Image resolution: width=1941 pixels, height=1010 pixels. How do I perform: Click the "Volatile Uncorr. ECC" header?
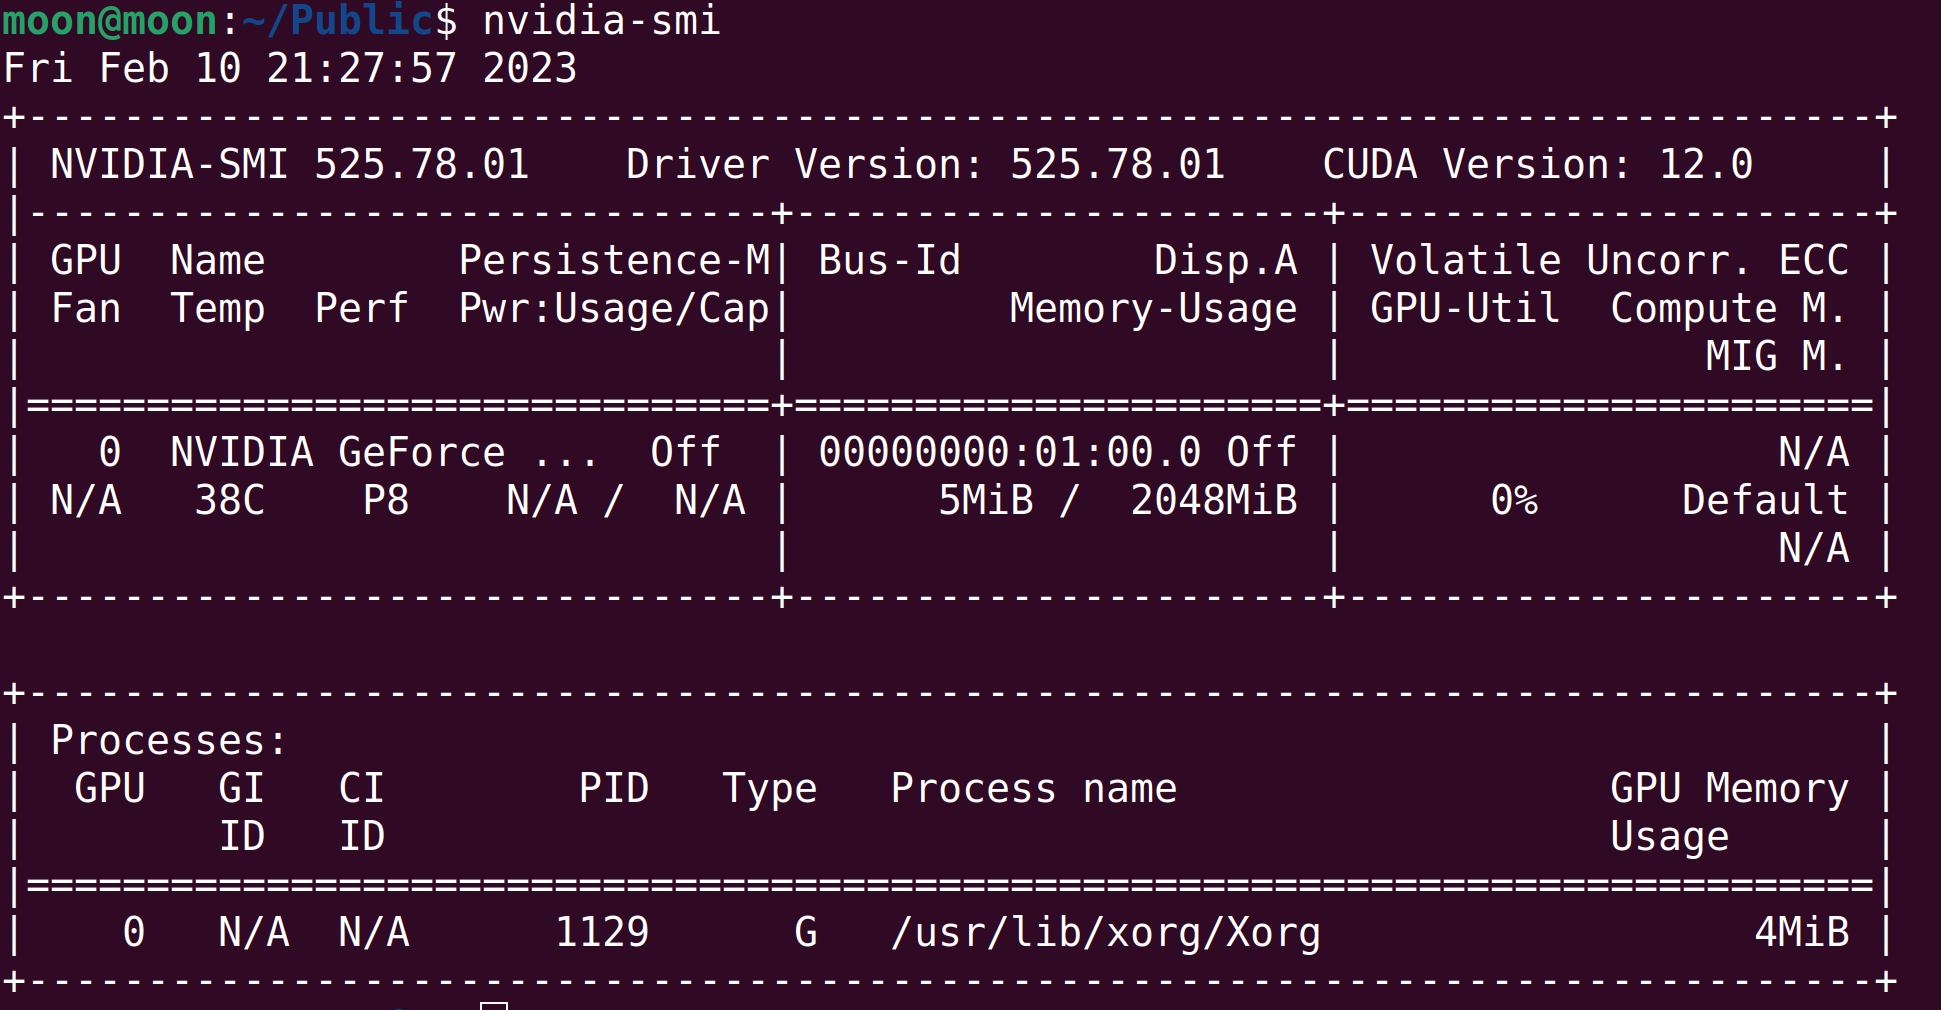coord(1609,260)
